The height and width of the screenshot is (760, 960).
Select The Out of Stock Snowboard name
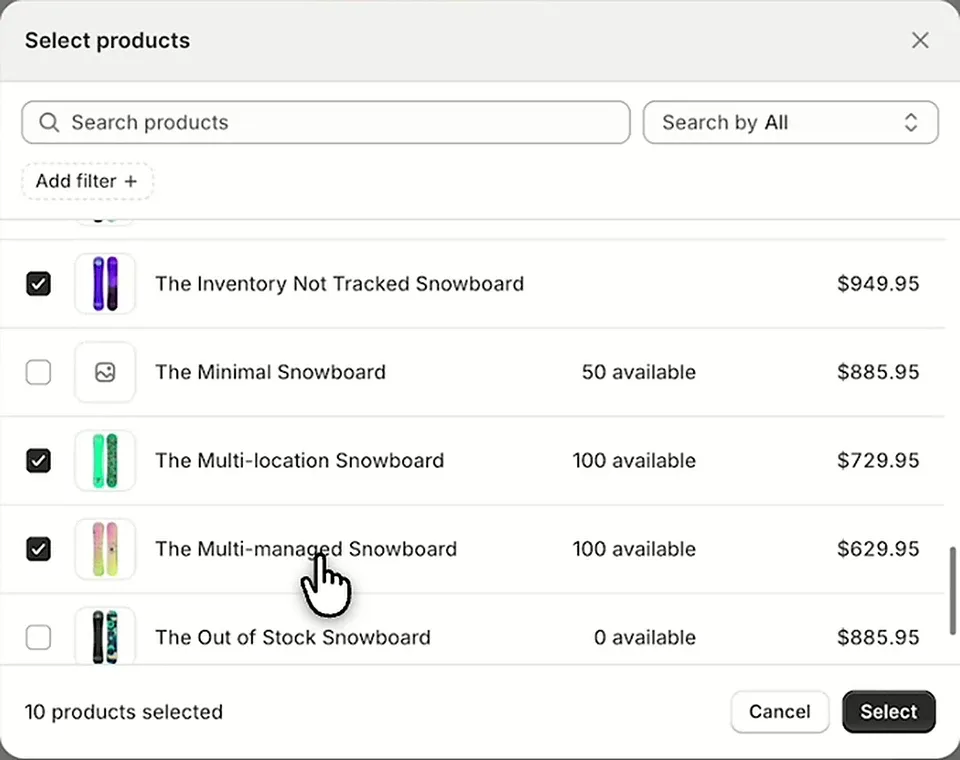point(293,637)
